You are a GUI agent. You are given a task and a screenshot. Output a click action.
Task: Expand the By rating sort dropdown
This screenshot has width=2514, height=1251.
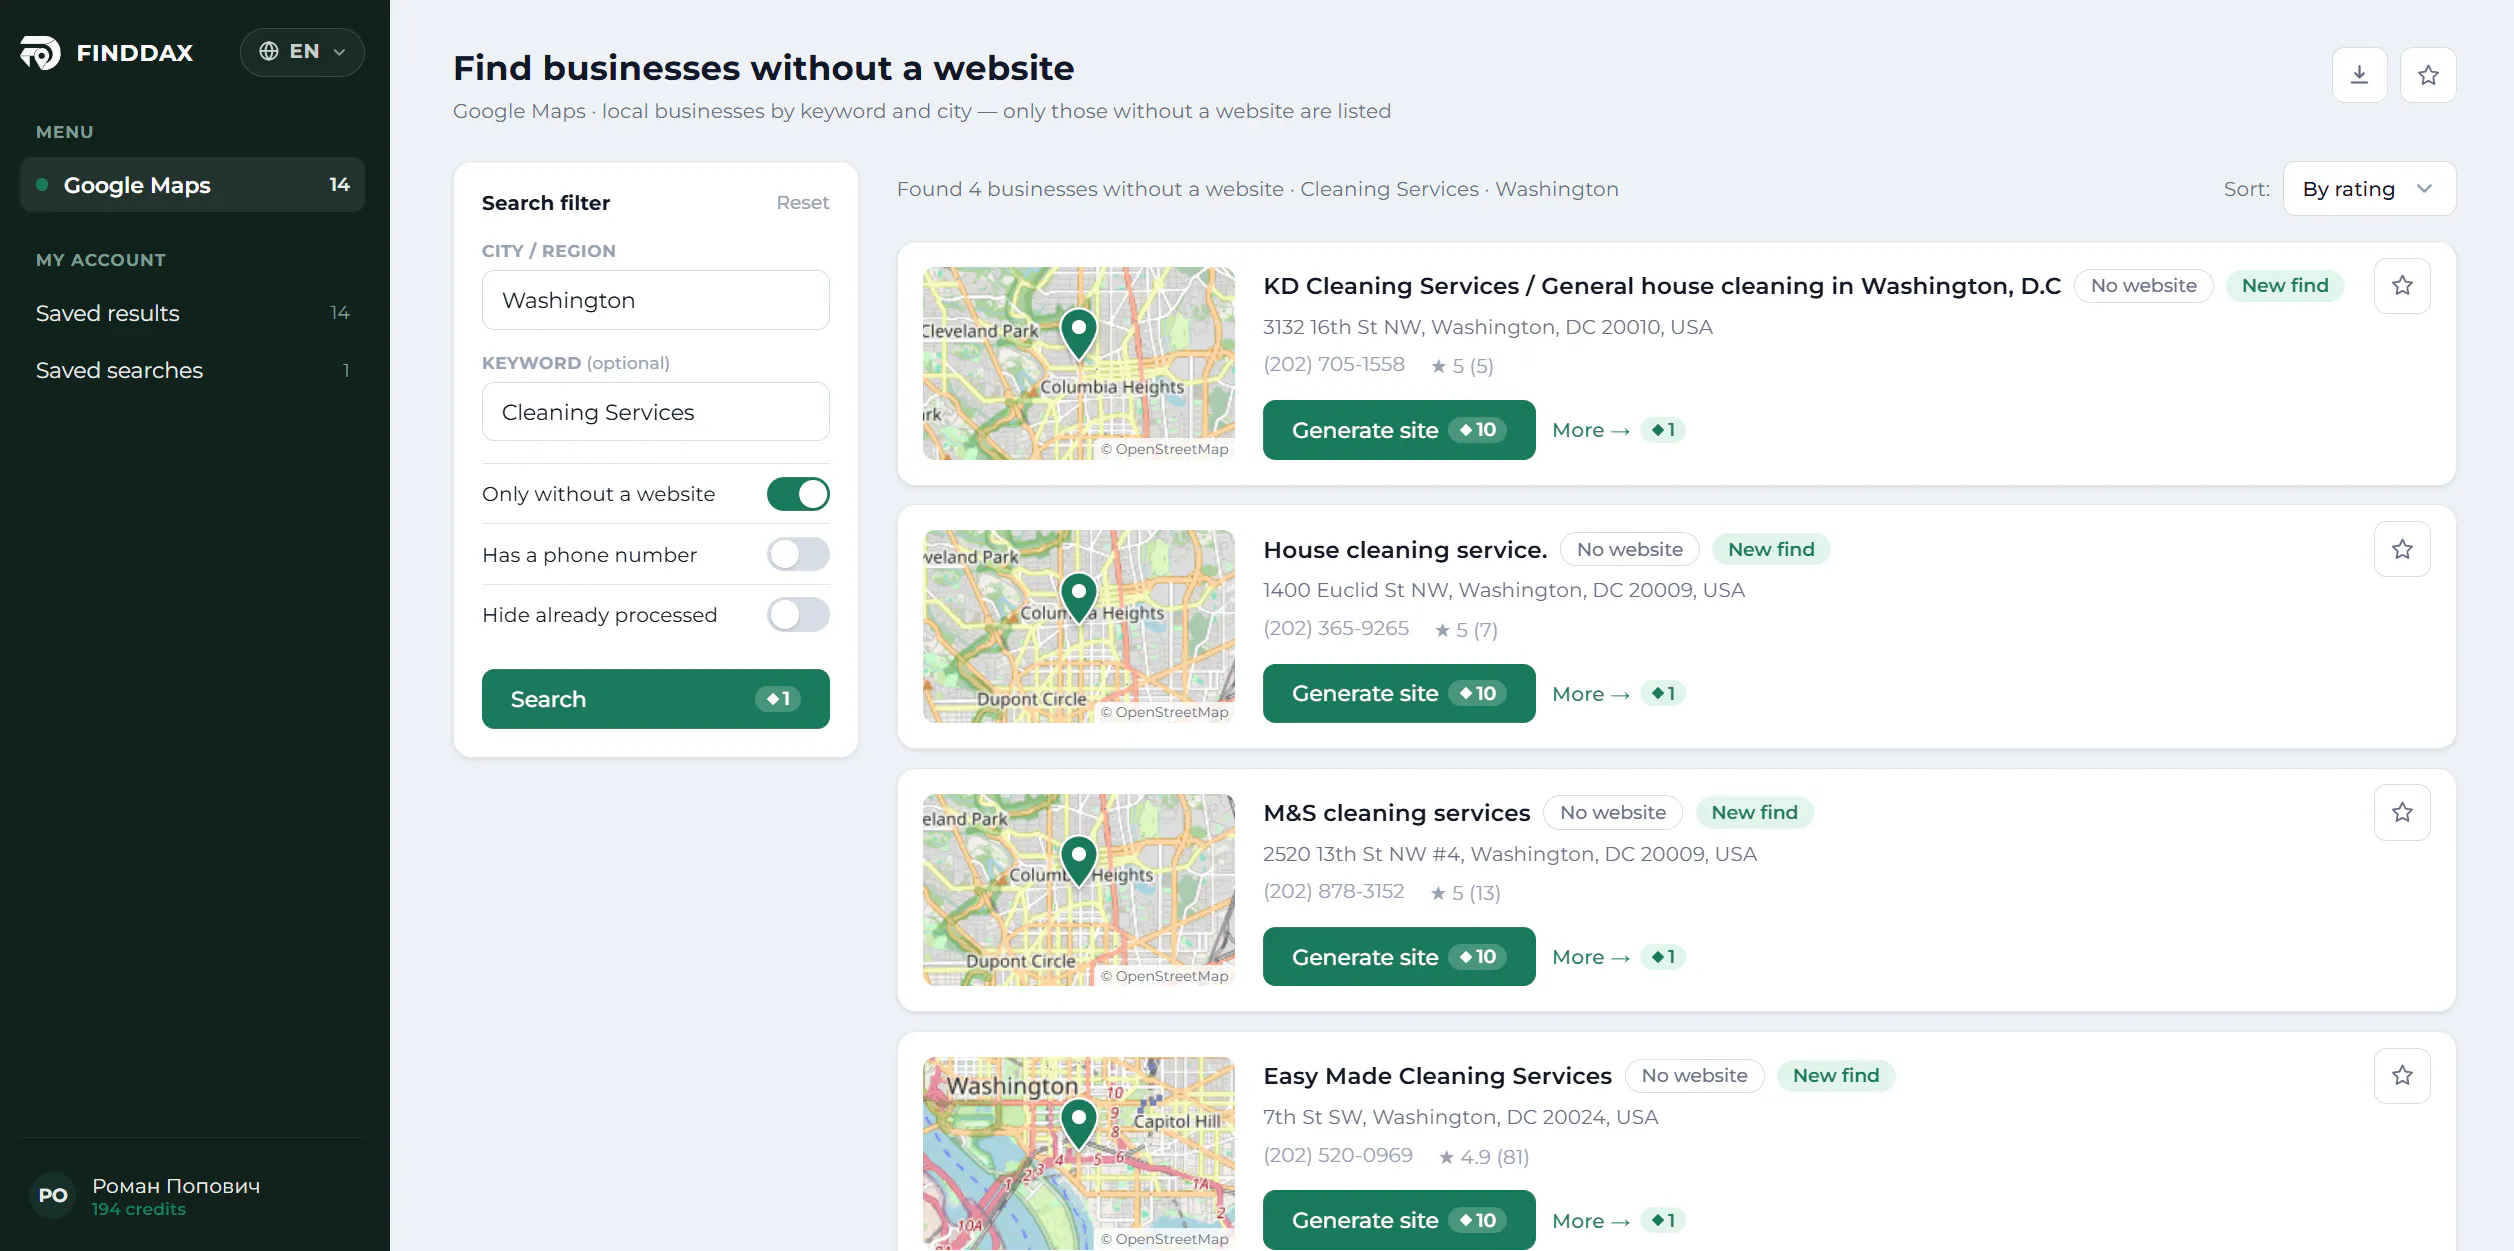coord(2369,189)
